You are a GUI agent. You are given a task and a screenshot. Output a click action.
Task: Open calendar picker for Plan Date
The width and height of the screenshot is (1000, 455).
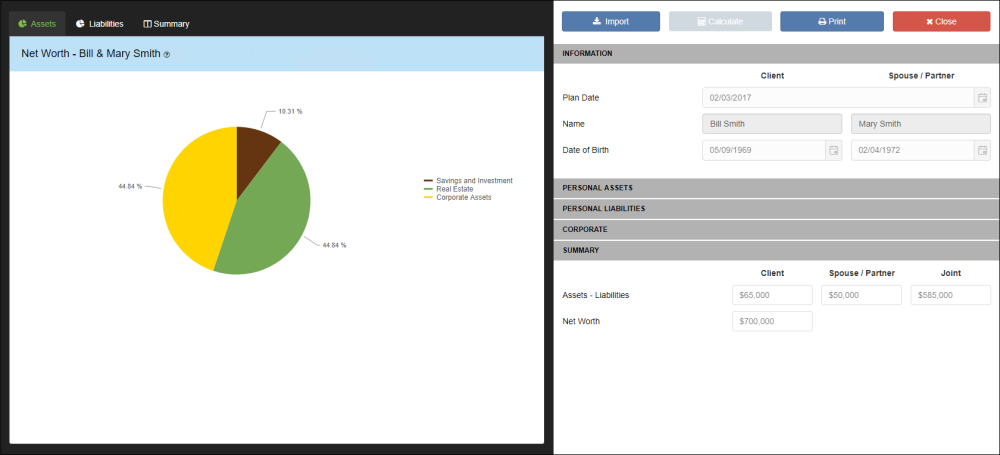(x=982, y=98)
